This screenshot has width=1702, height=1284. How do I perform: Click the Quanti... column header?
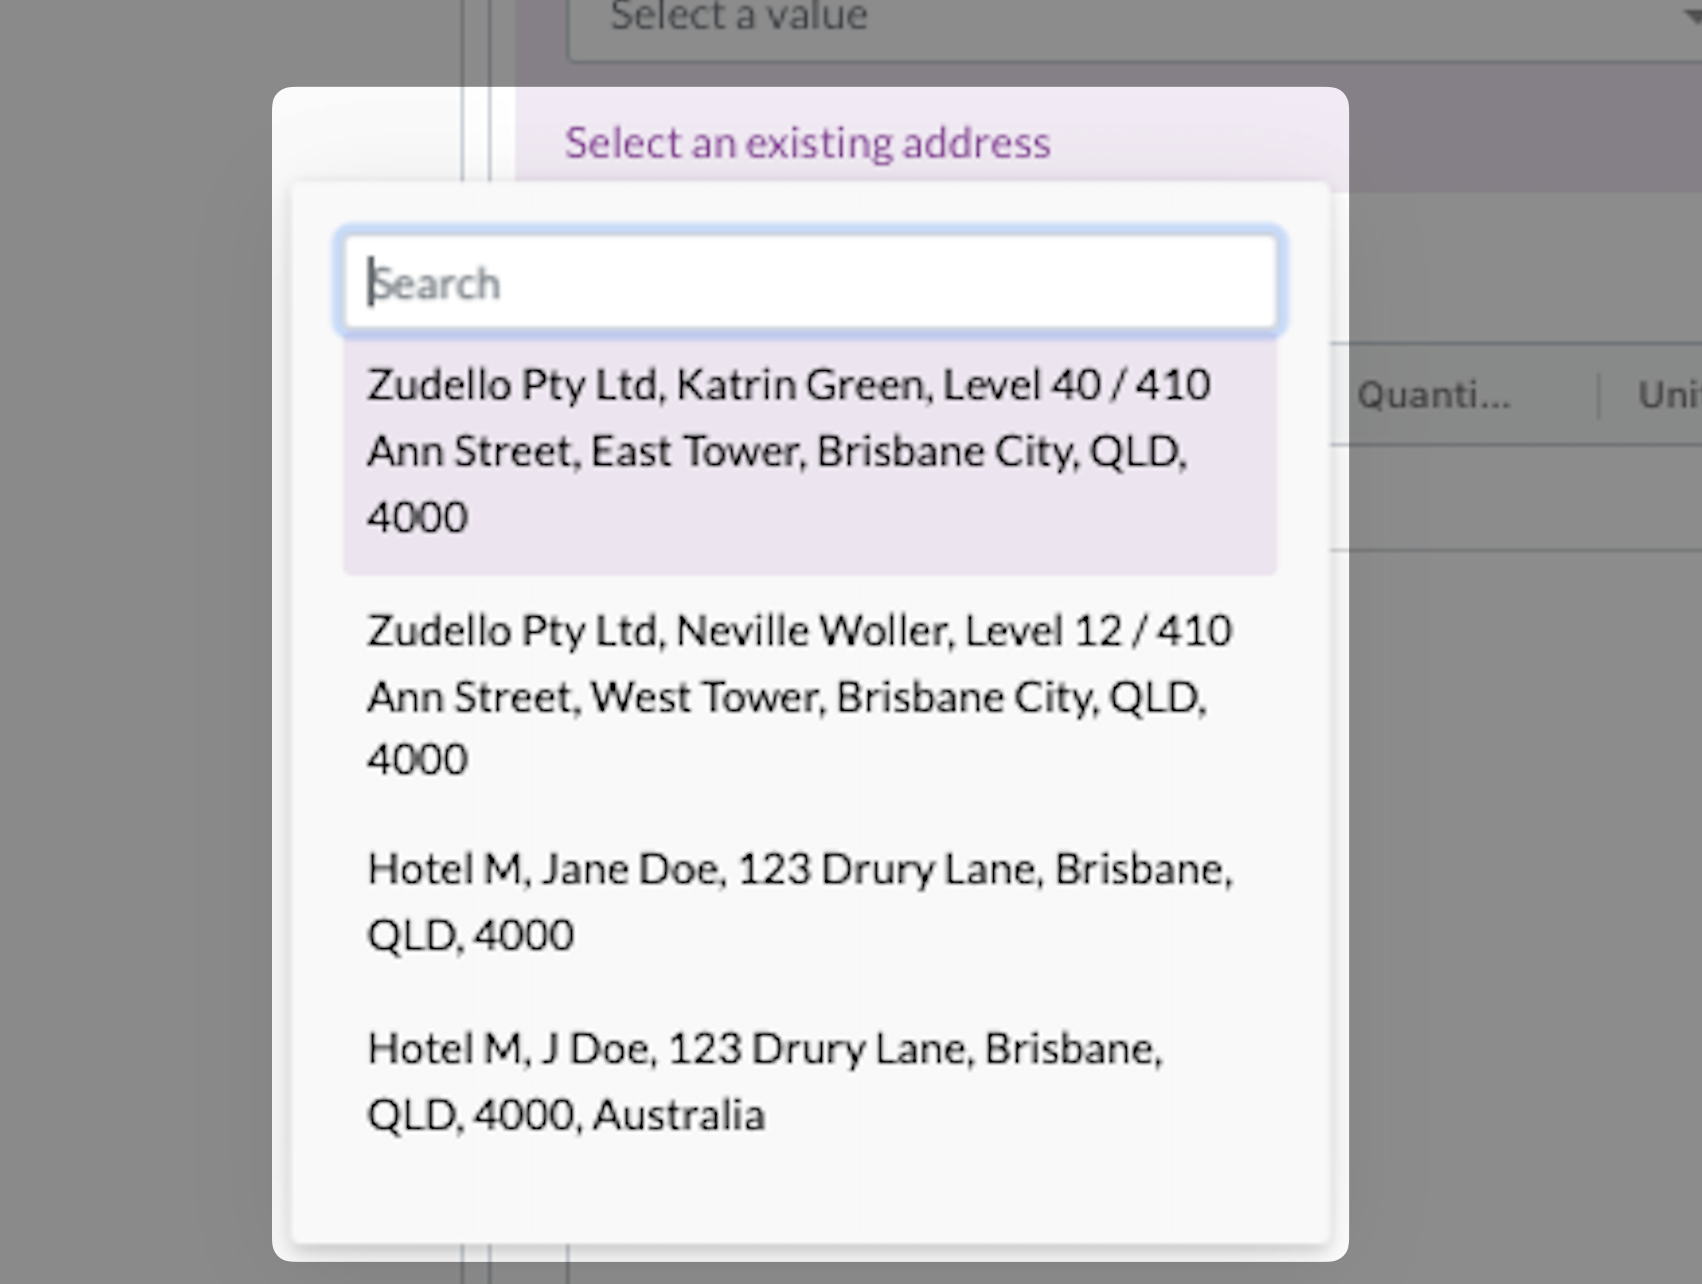pos(1434,396)
